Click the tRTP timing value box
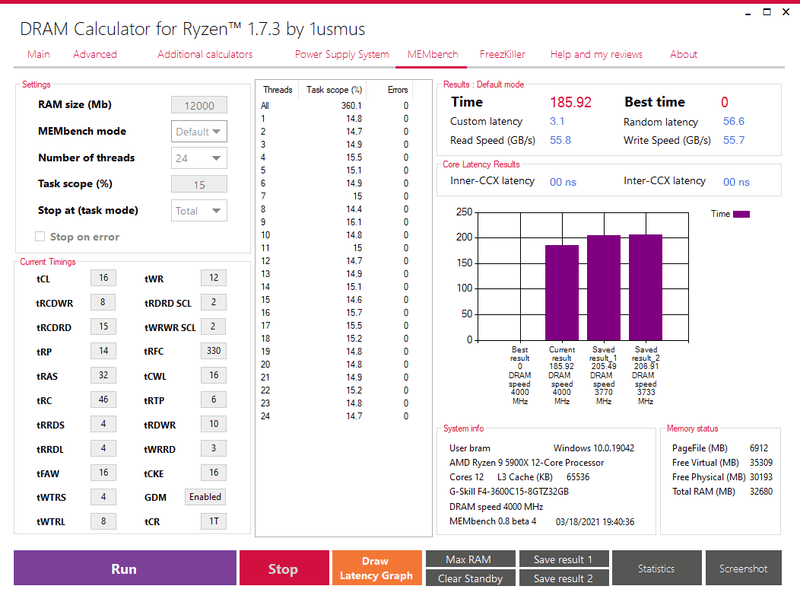This screenshot has height=602, width=800. (x=213, y=399)
